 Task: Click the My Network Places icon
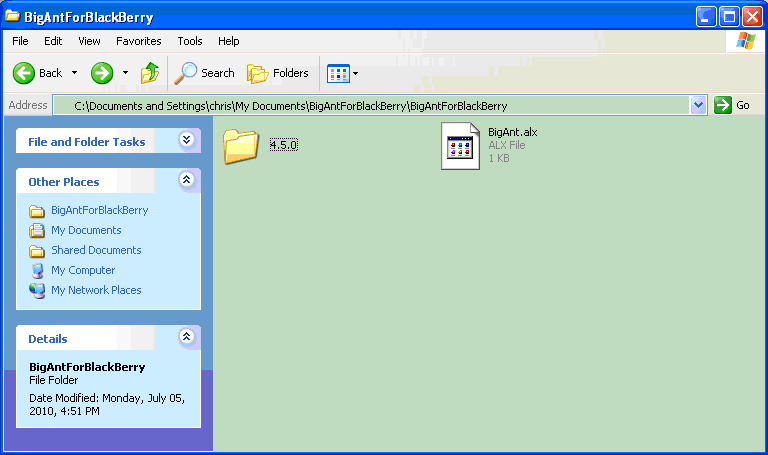pyautogui.click(x=37, y=290)
